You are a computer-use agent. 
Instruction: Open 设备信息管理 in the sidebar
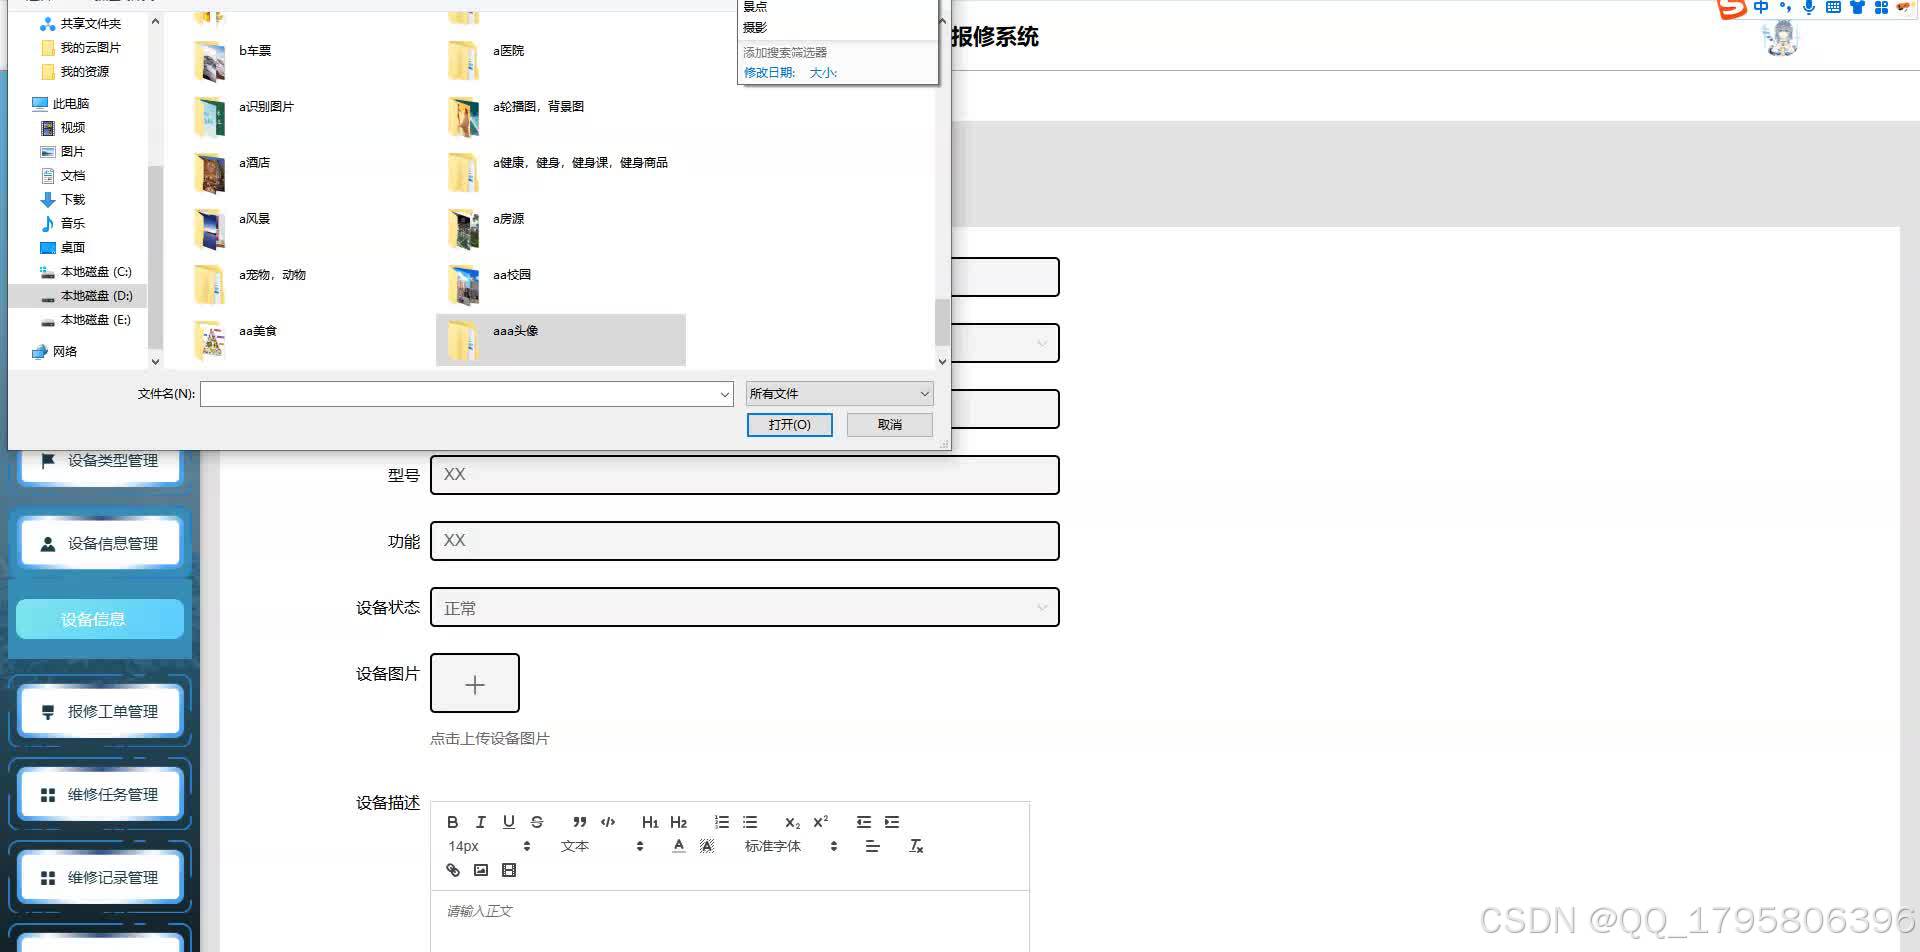click(x=100, y=543)
